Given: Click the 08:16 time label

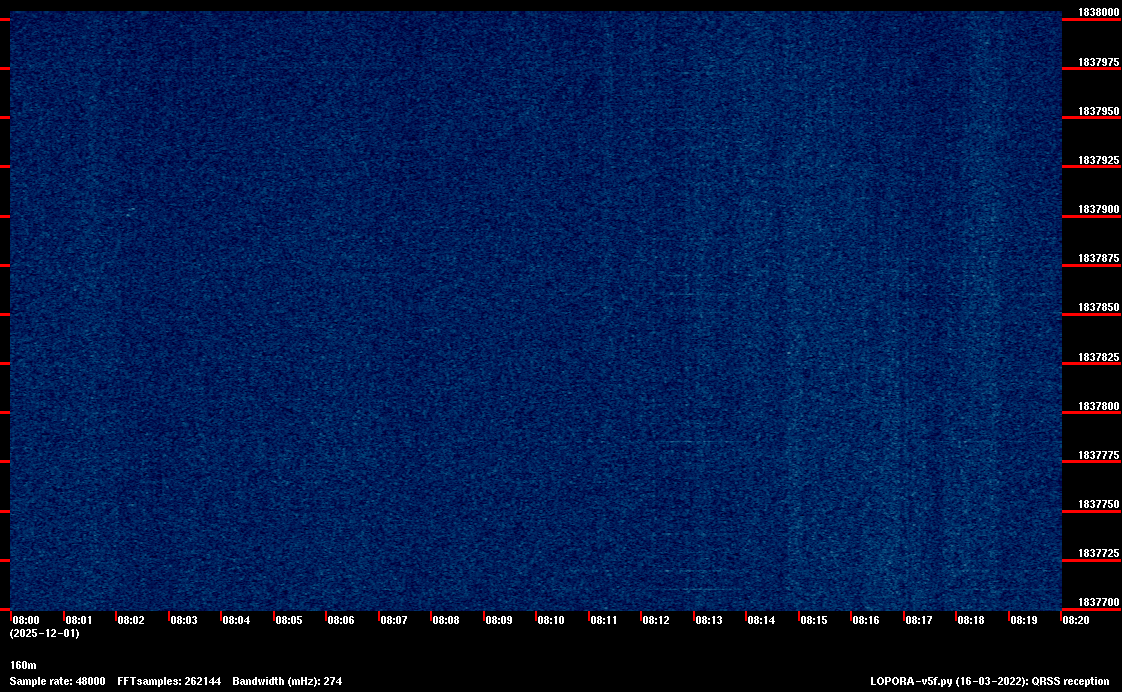Looking at the screenshot, I should [866, 620].
